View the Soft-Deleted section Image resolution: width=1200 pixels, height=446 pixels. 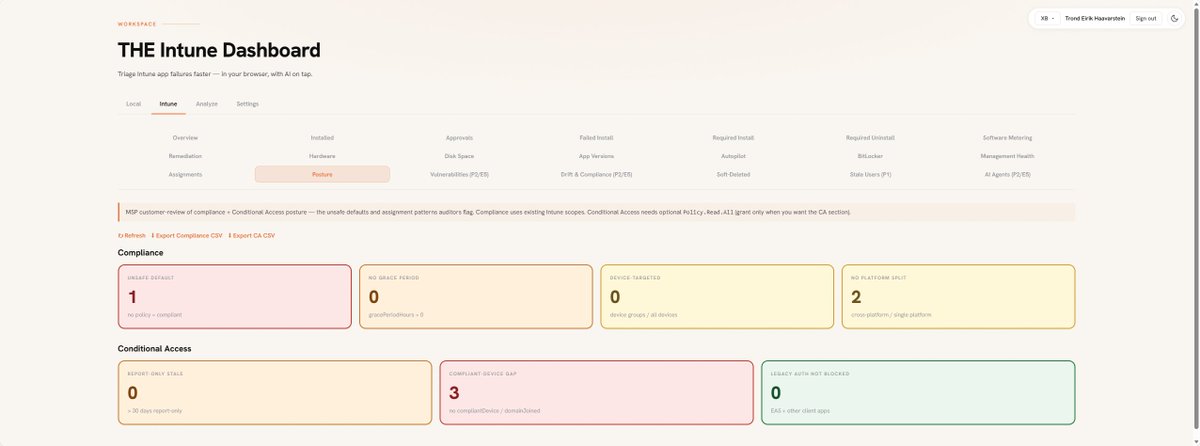pos(733,174)
